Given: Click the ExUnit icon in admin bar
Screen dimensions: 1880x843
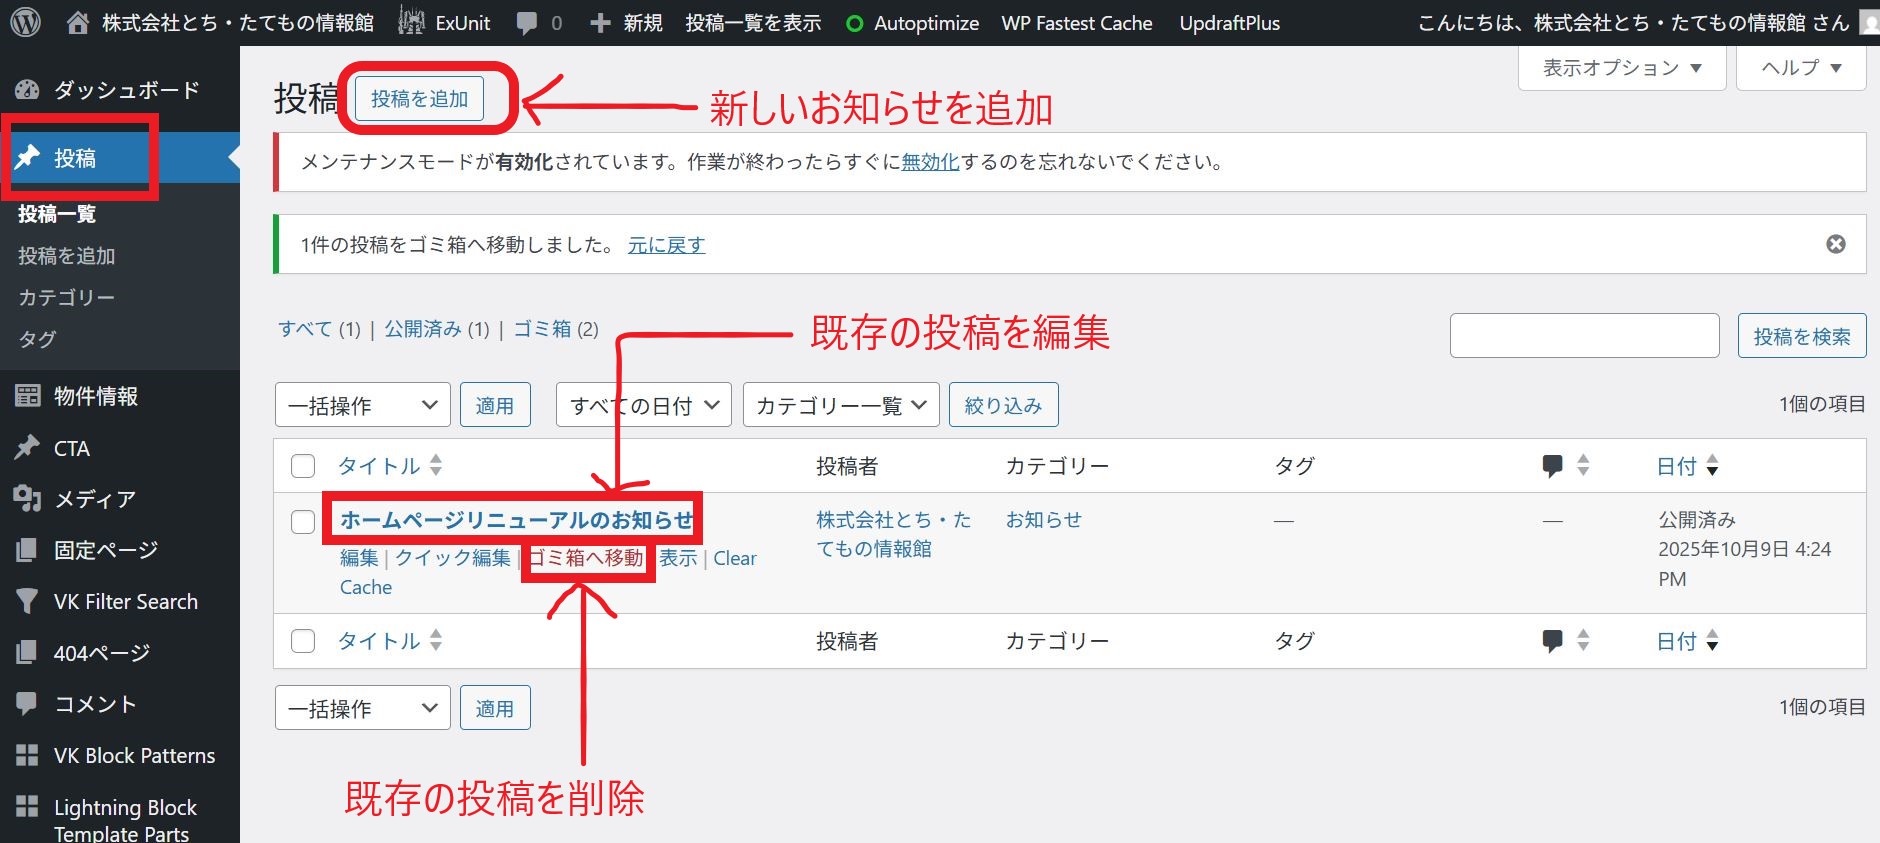Looking at the screenshot, I should tap(411, 22).
